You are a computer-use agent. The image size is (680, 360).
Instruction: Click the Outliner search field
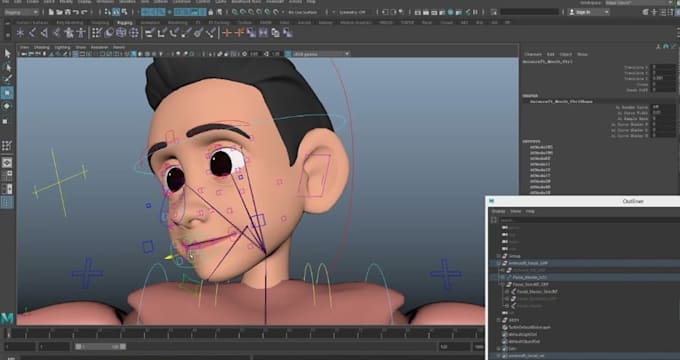click(x=590, y=220)
